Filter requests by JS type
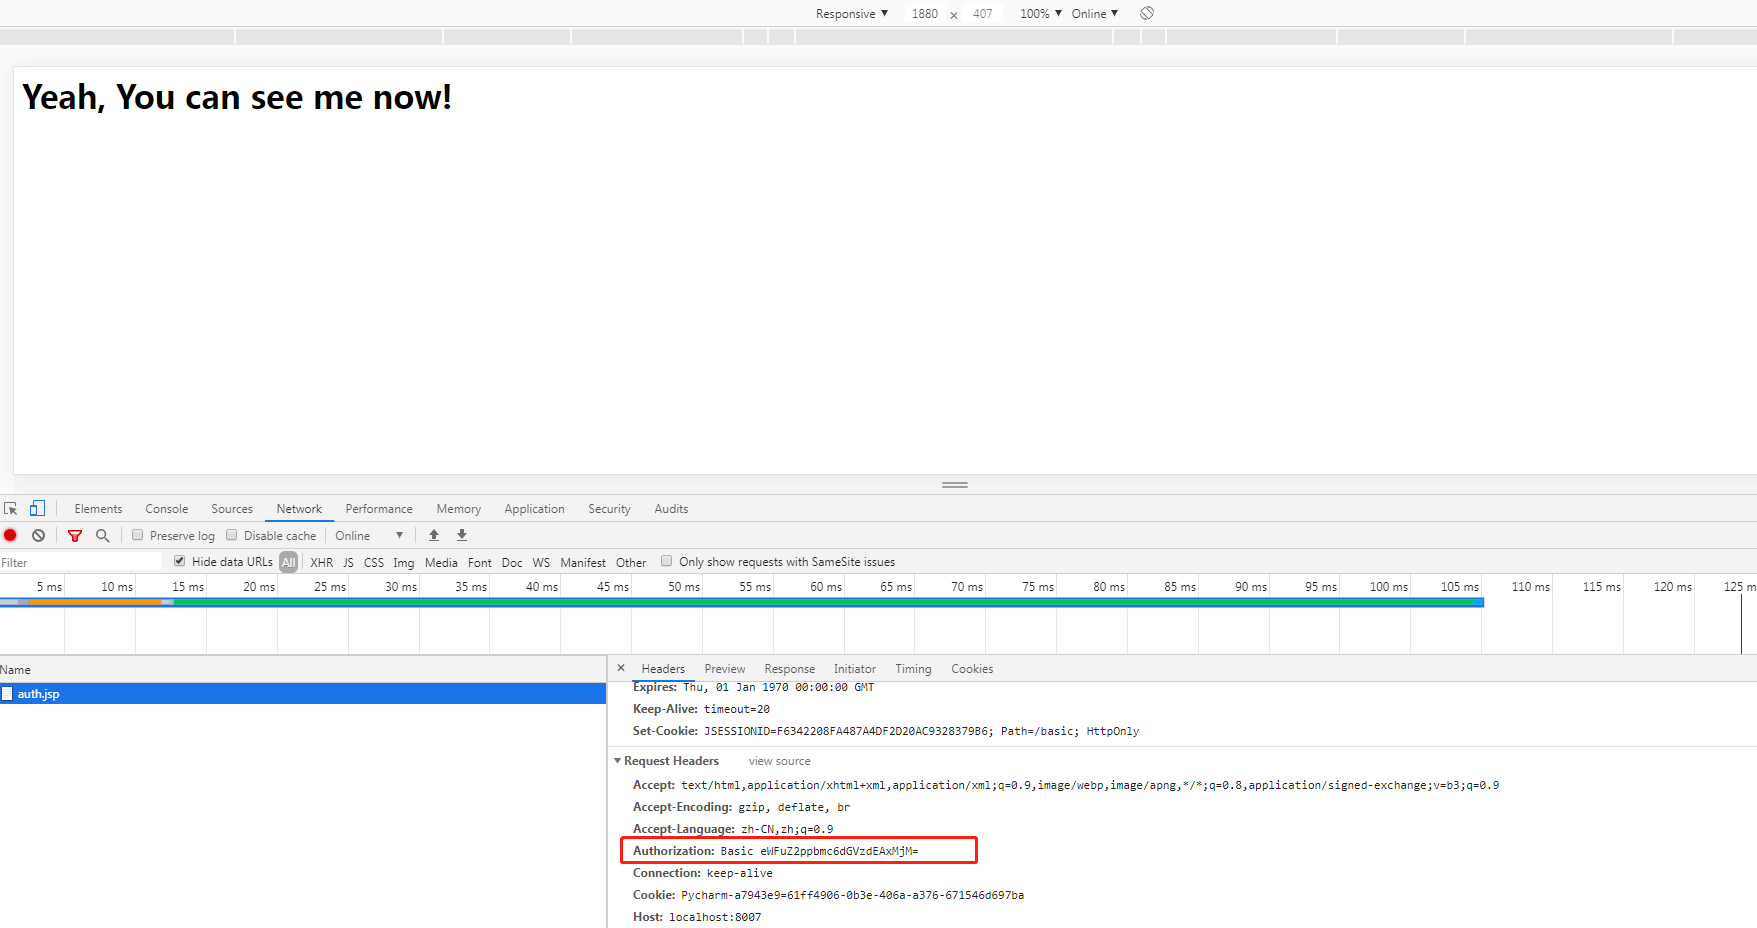1757x928 pixels. (348, 562)
